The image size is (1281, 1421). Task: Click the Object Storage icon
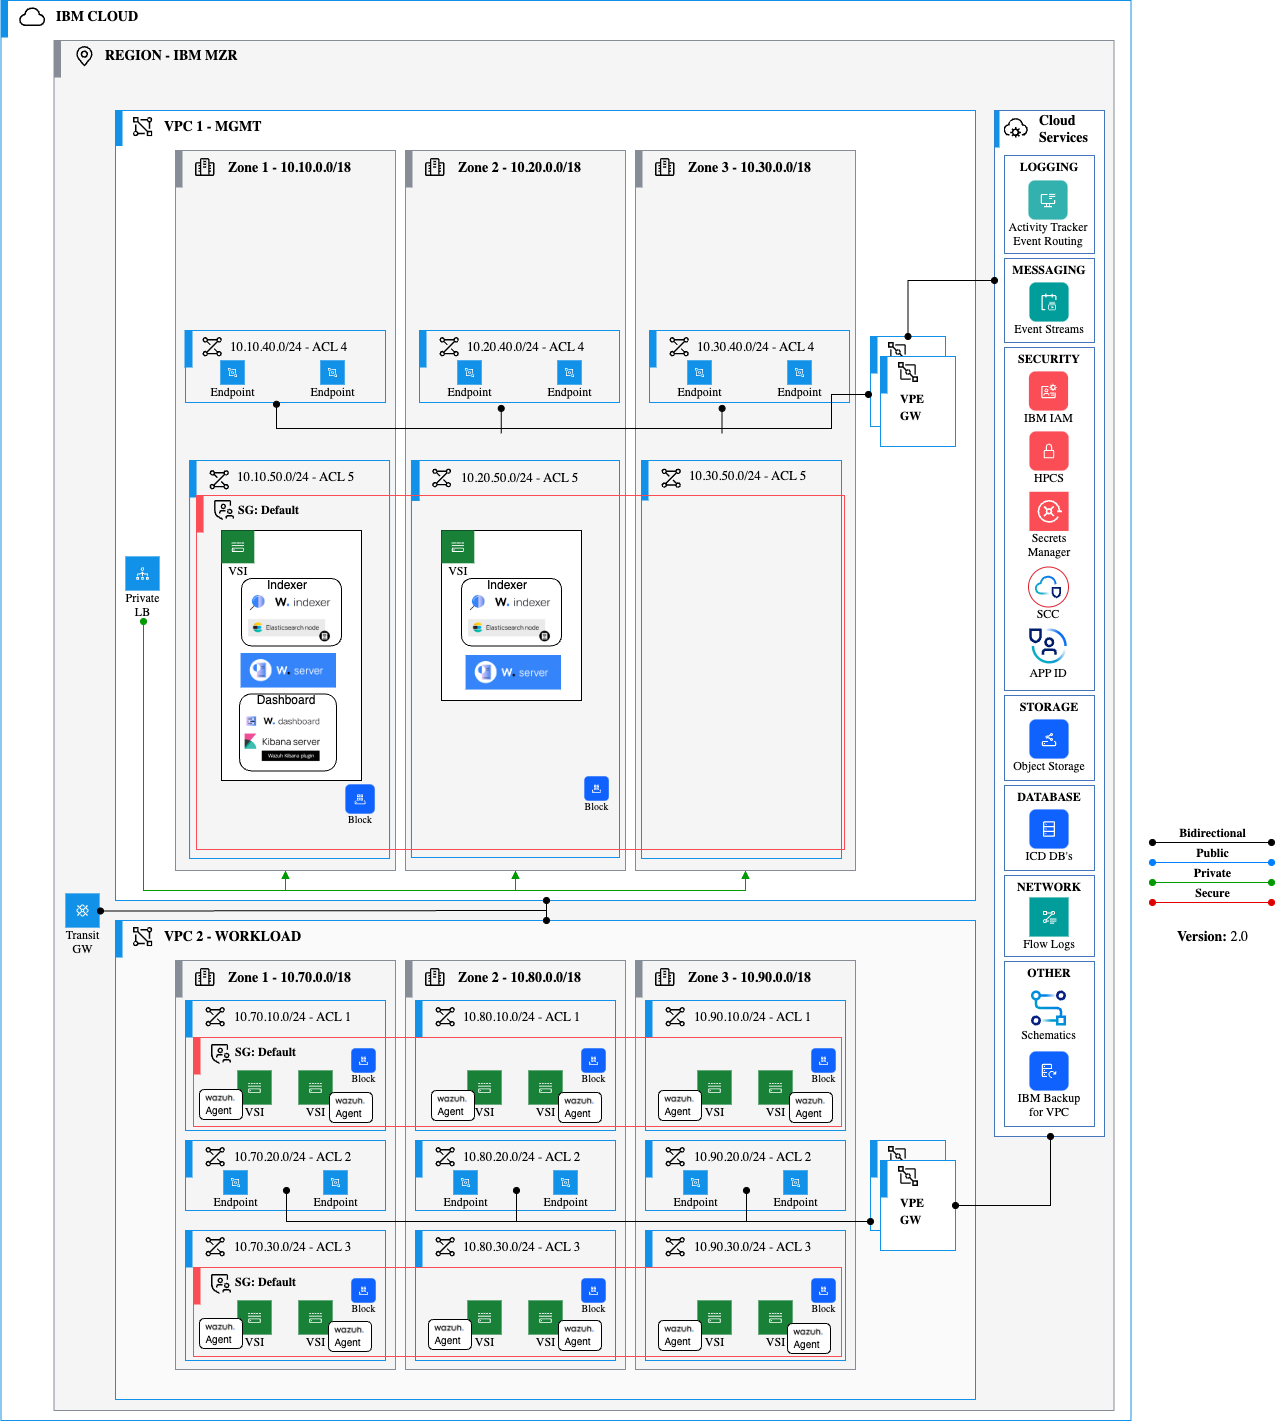pos(1048,739)
